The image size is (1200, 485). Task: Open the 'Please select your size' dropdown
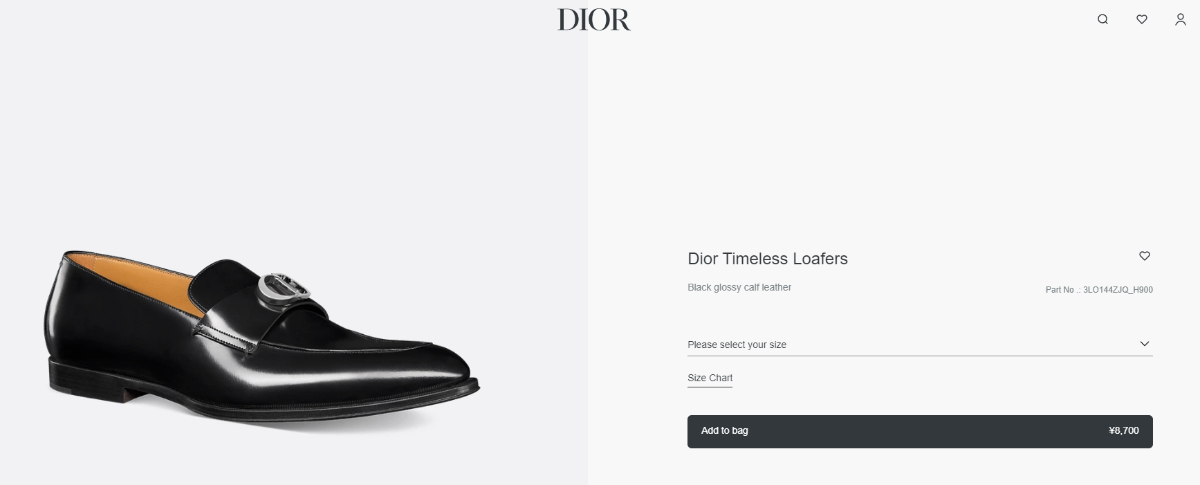[x=919, y=344]
